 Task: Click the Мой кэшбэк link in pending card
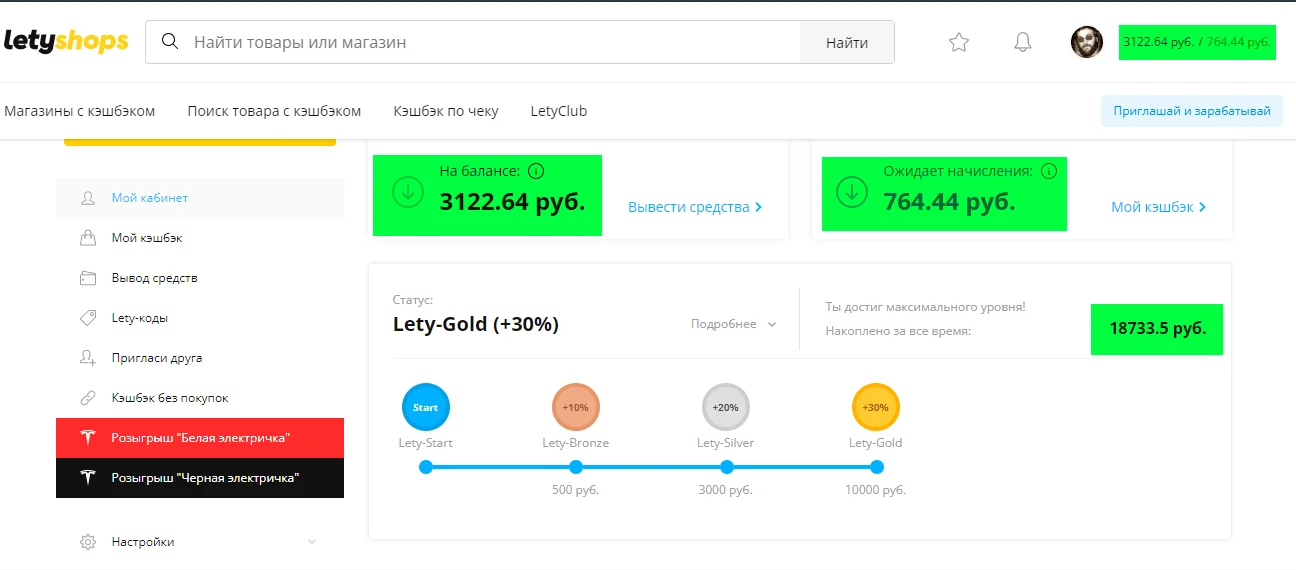[1159, 207]
